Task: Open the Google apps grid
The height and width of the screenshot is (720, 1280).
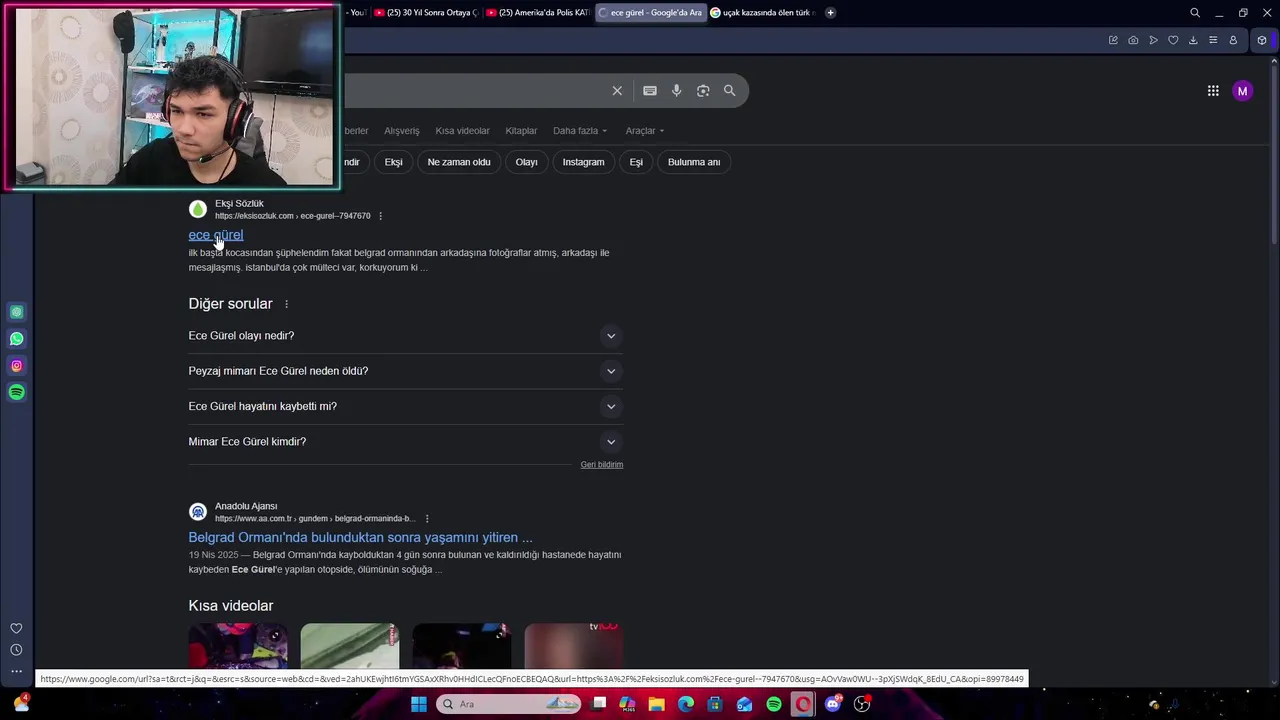Action: pyautogui.click(x=1213, y=91)
